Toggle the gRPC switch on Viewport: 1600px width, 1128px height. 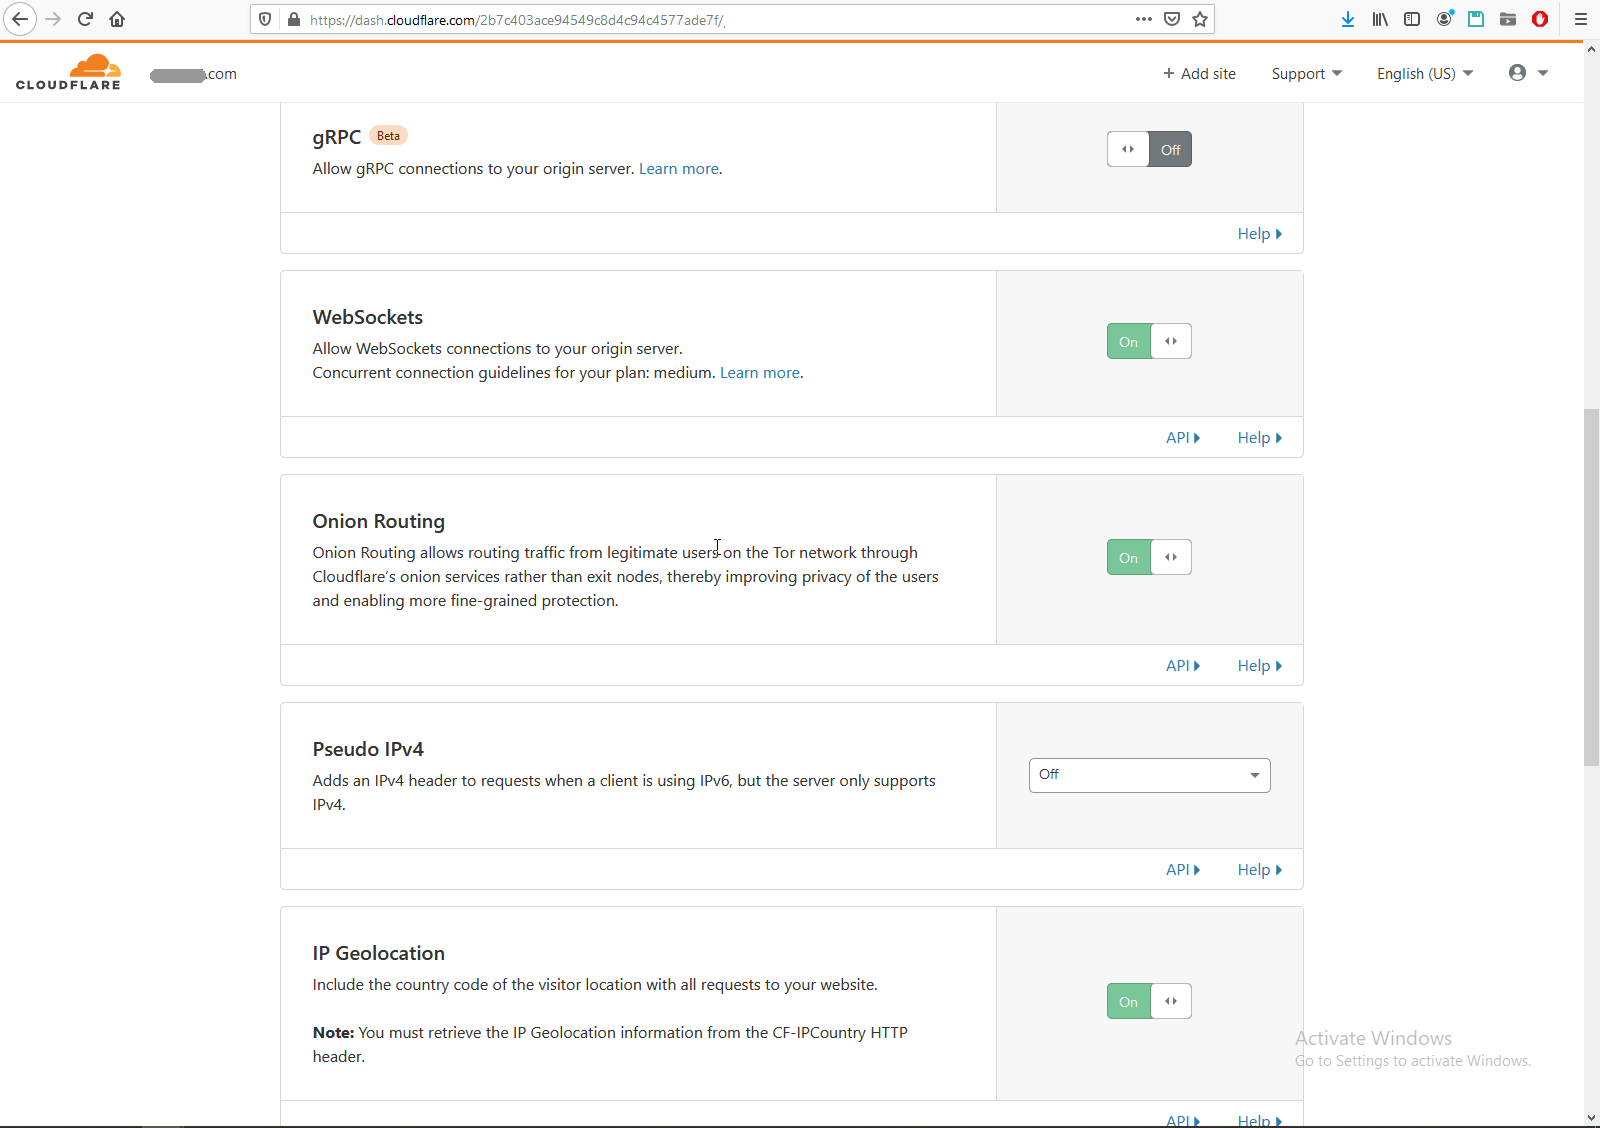[x=1149, y=150]
